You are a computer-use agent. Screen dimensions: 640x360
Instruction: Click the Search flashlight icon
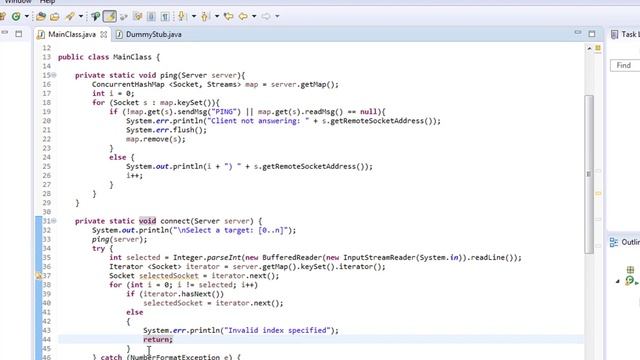point(70,16)
